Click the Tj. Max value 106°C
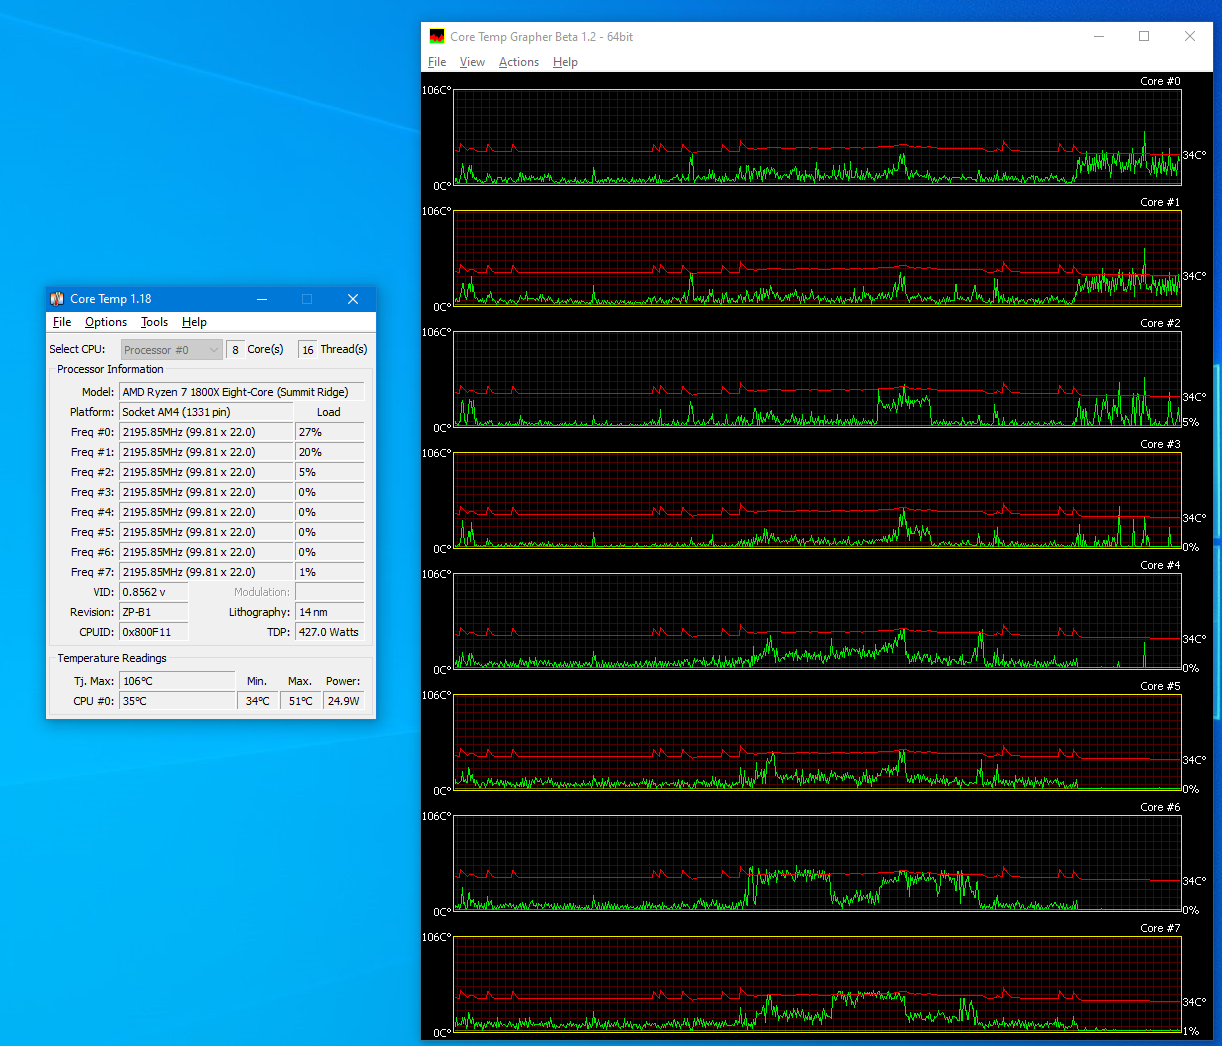1222x1046 pixels. [177, 681]
